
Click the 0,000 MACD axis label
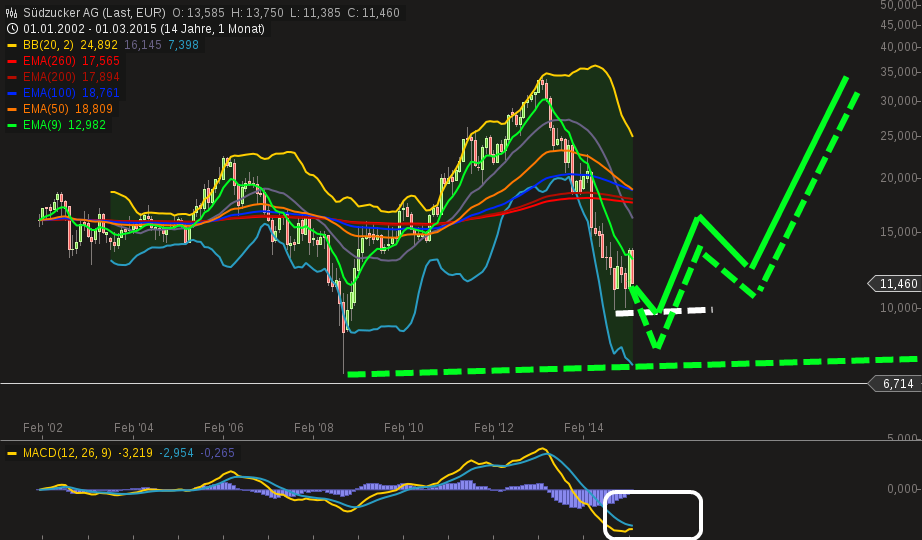(903, 489)
